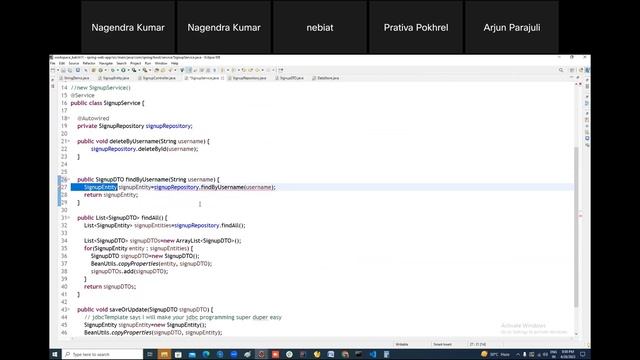The image size is (640, 360).
Task: Select the nebiat participant tile
Action: pyautogui.click(x=320, y=27)
